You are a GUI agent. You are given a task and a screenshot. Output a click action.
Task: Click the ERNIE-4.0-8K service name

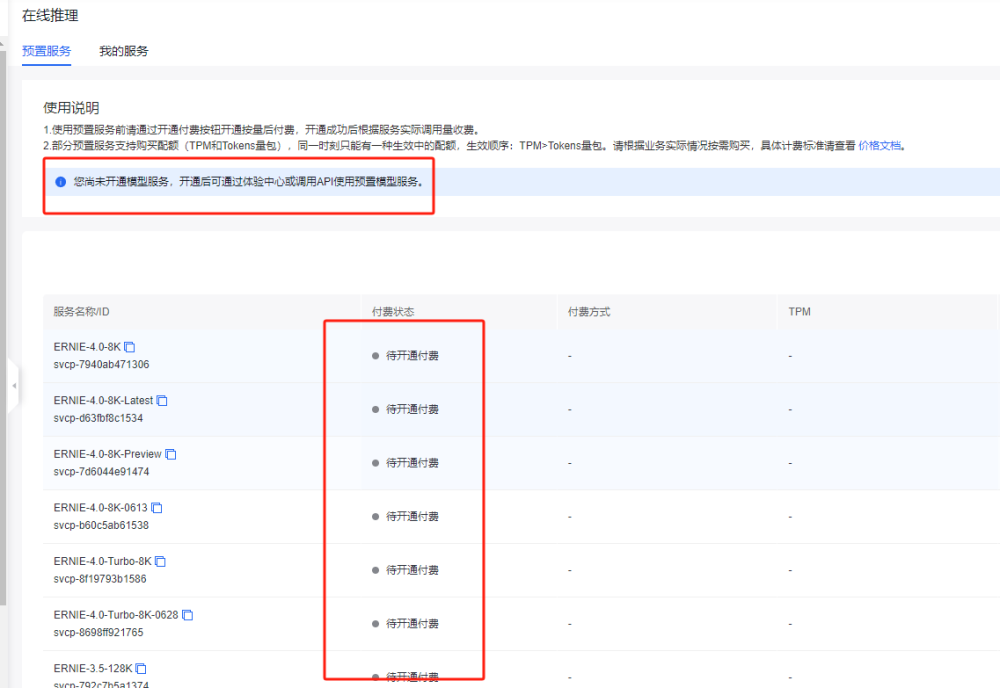pyautogui.click(x=87, y=347)
